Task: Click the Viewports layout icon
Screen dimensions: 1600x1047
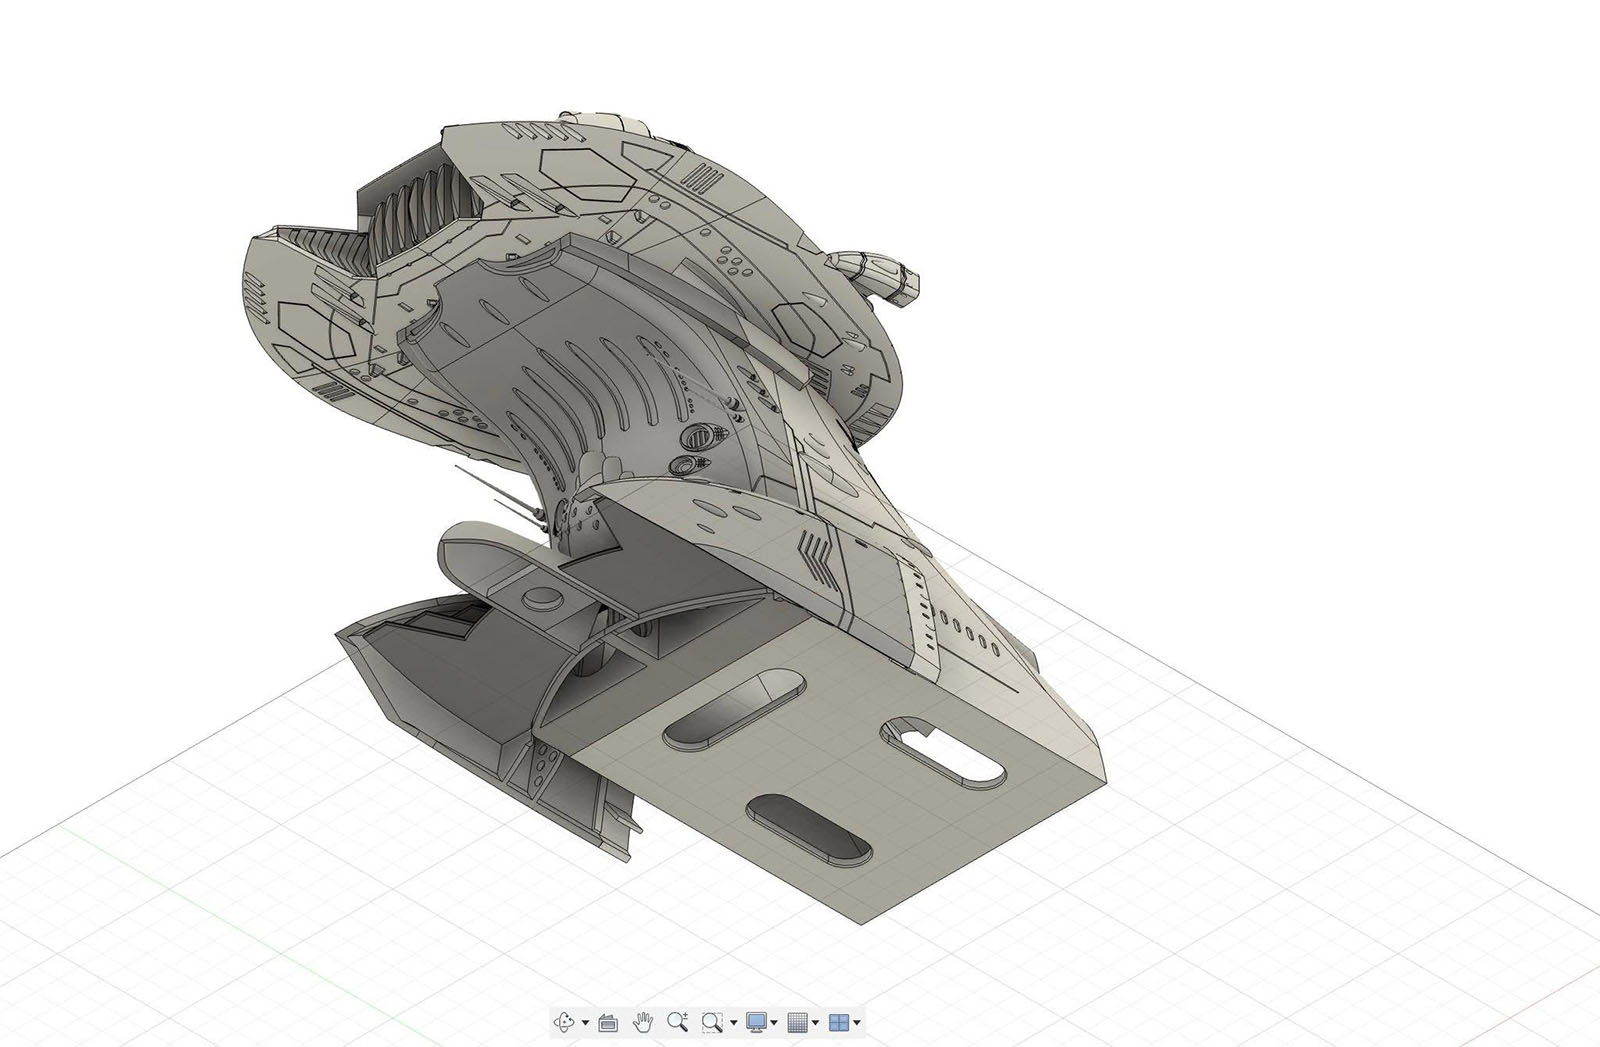Action: (838, 1022)
